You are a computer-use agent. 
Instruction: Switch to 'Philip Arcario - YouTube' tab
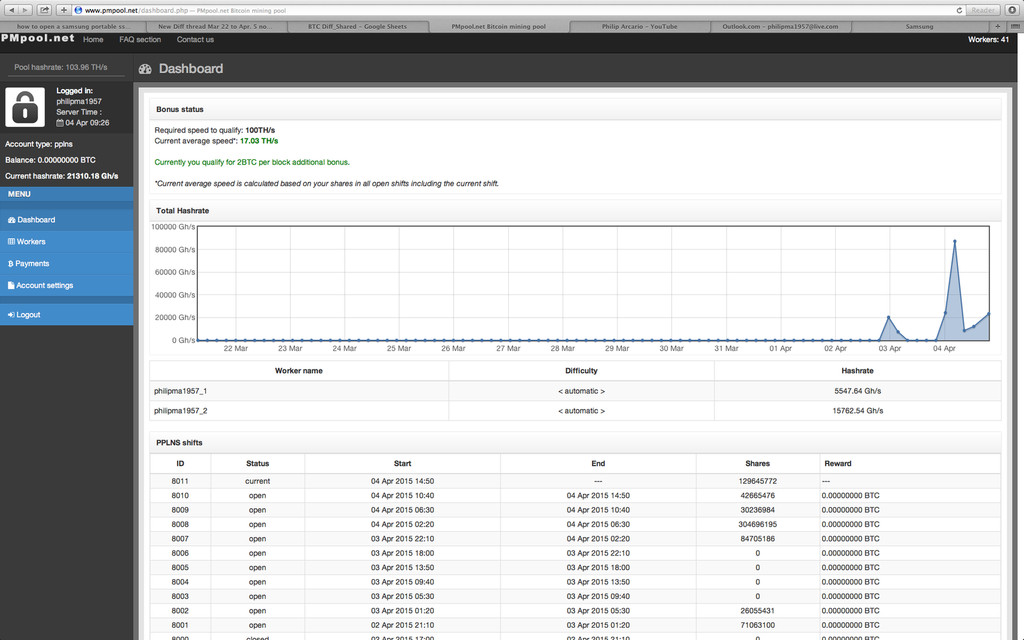(x=639, y=26)
